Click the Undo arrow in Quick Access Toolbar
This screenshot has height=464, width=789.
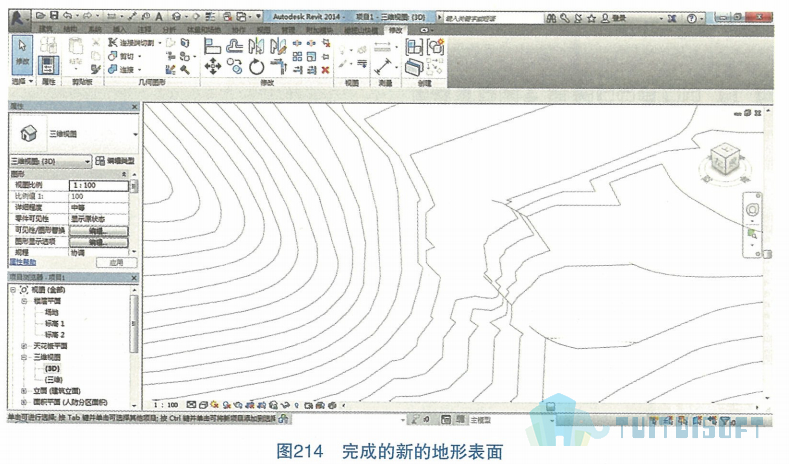click(67, 17)
